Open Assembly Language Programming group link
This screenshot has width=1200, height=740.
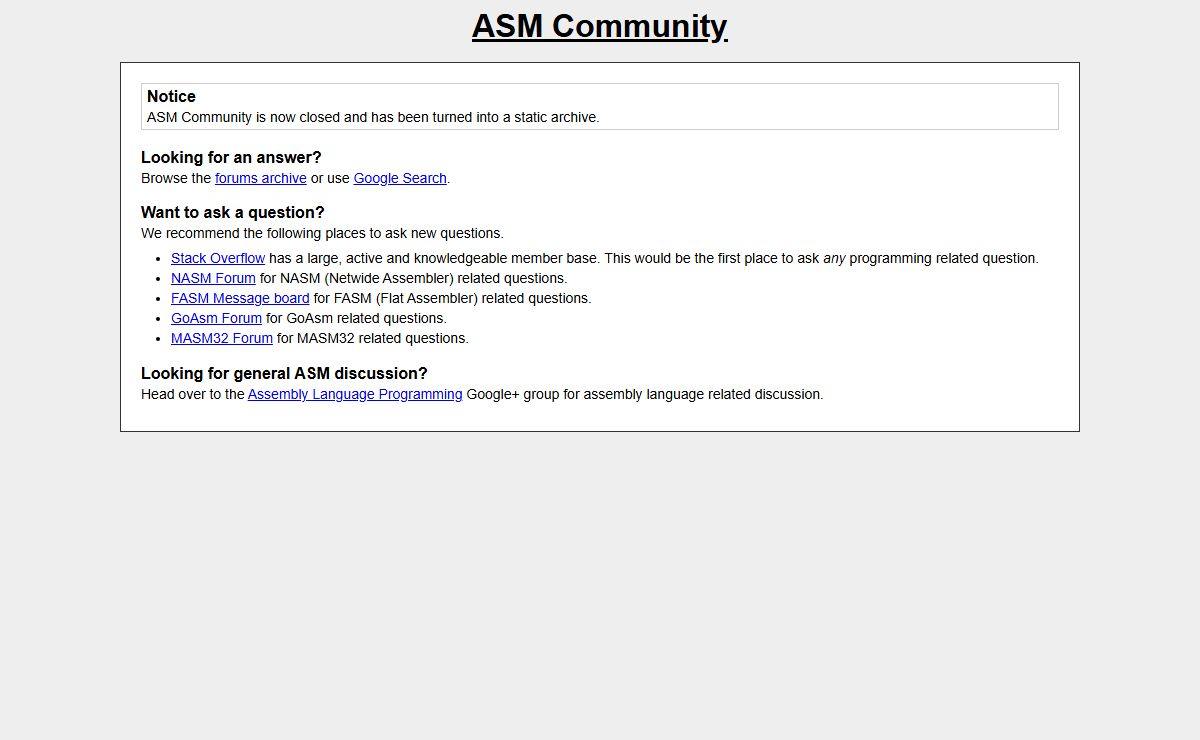[x=355, y=394]
